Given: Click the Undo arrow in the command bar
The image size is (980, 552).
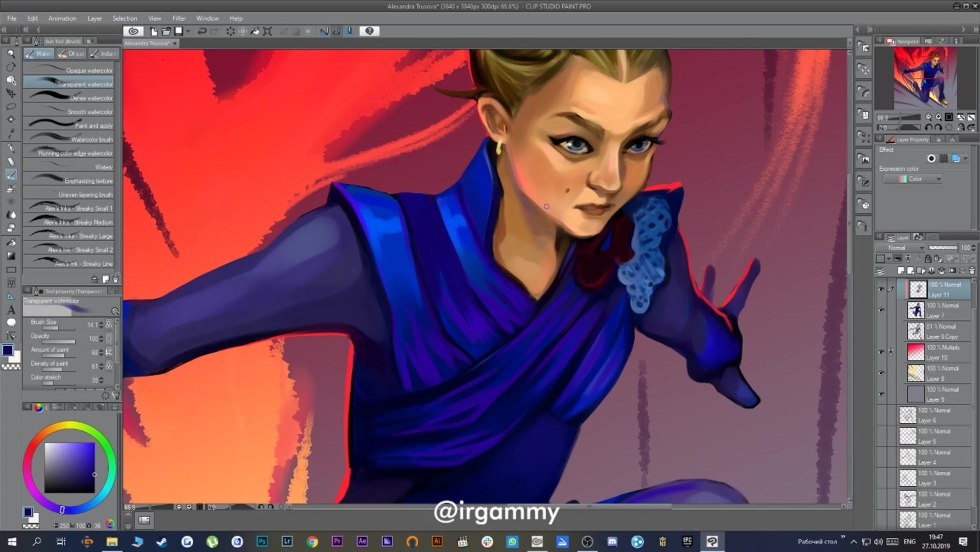Looking at the screenshot, I should [202, 31].
